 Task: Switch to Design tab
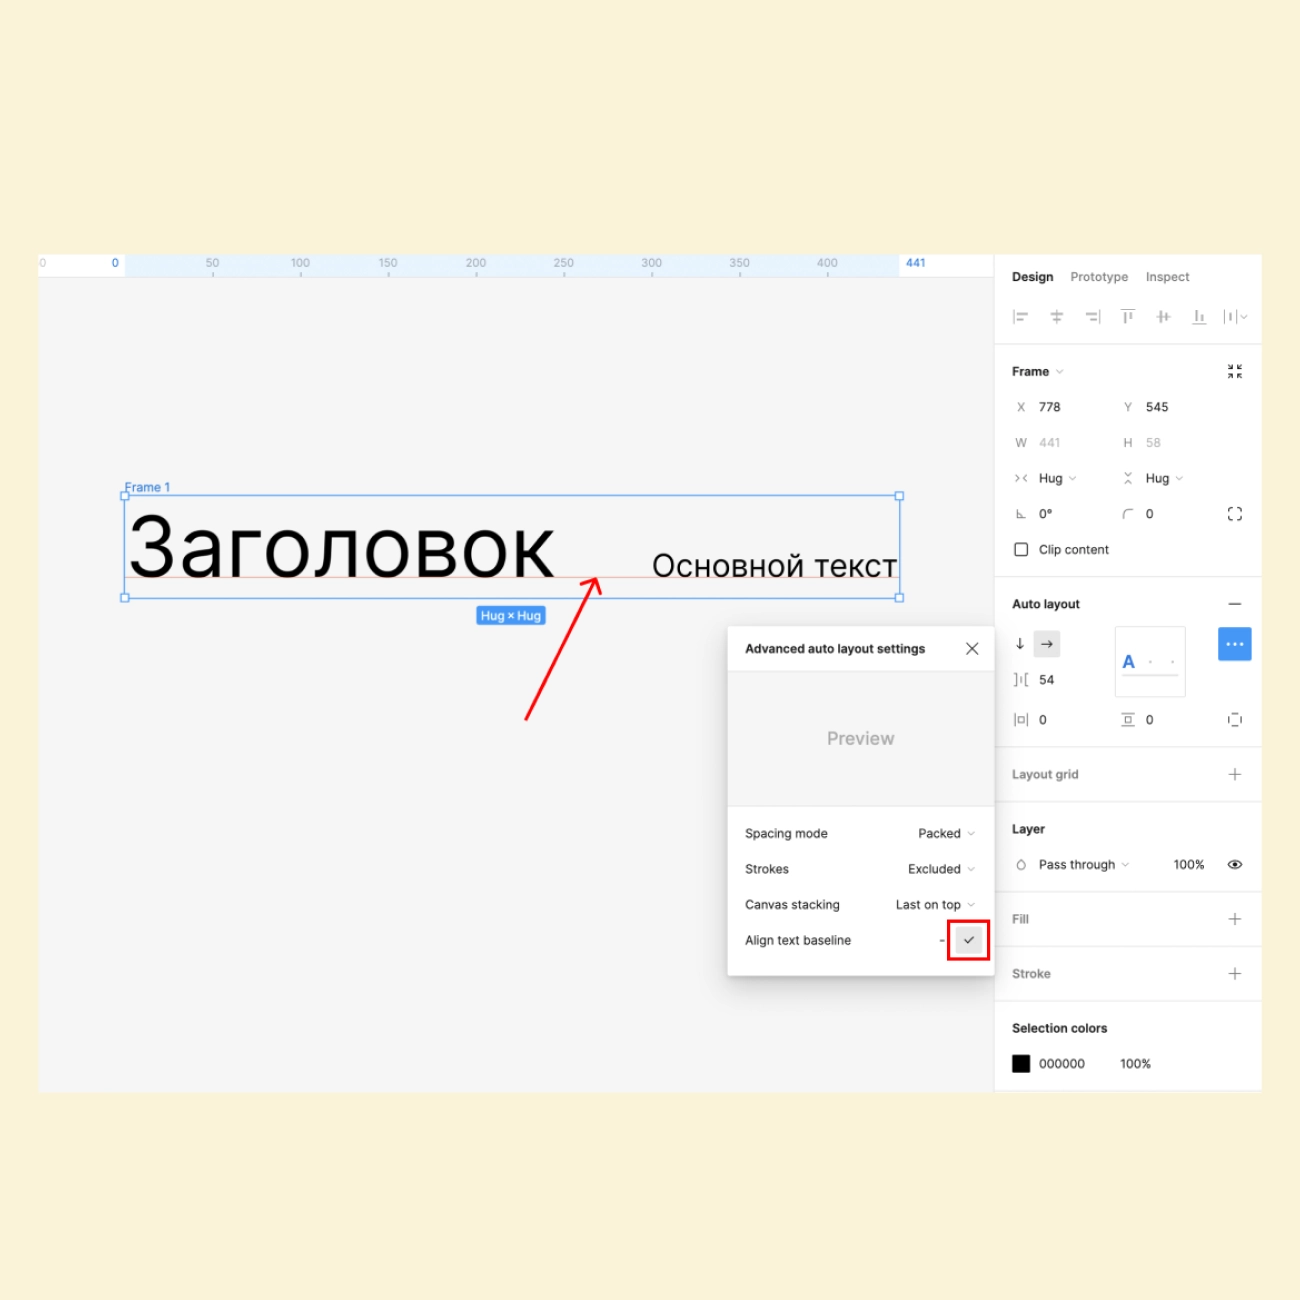point(1032,277)
